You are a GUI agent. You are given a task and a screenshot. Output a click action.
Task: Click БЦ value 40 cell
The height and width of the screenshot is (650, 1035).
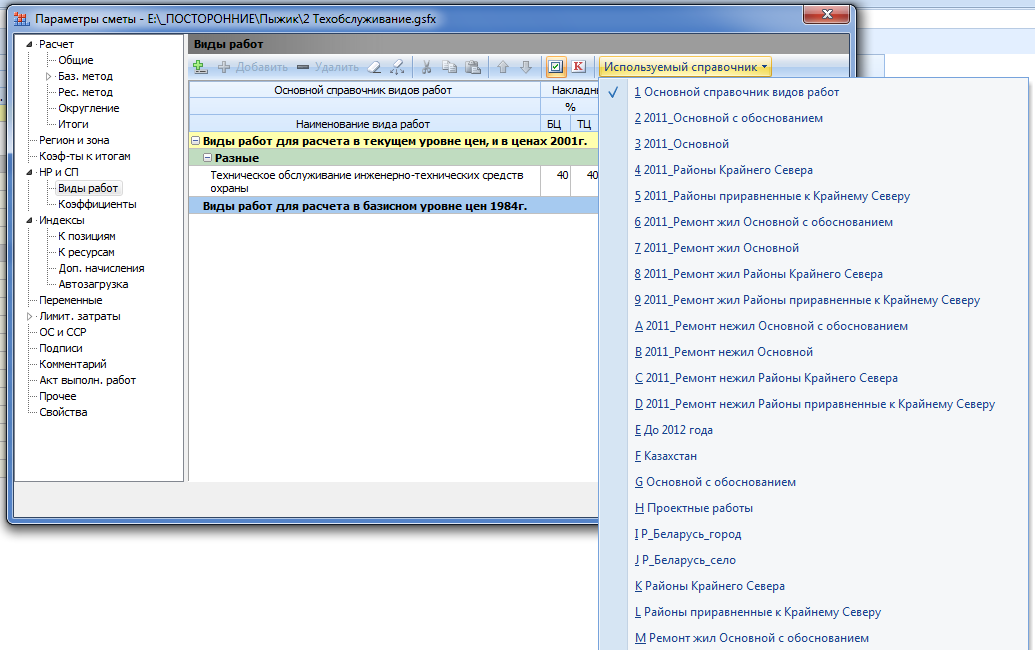[556, 181]
